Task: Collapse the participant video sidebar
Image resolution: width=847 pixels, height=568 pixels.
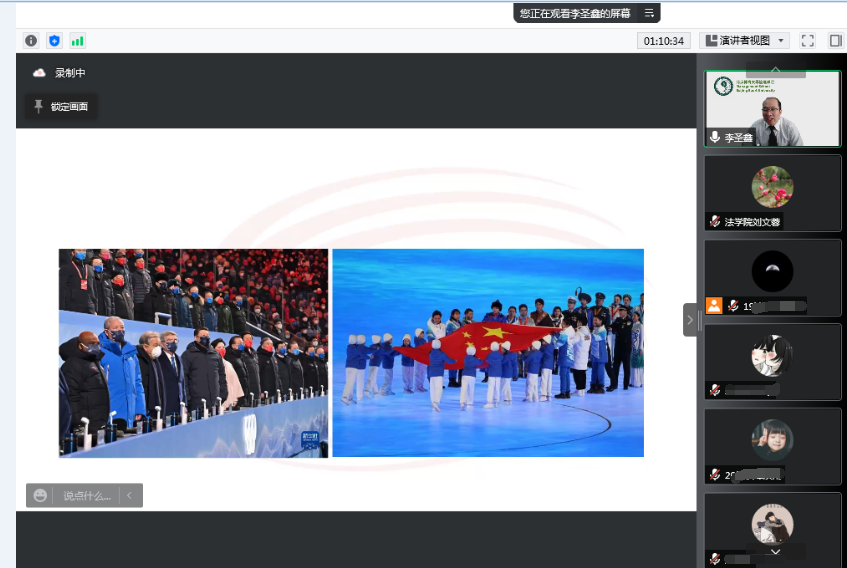Action: tap(690, 320)
